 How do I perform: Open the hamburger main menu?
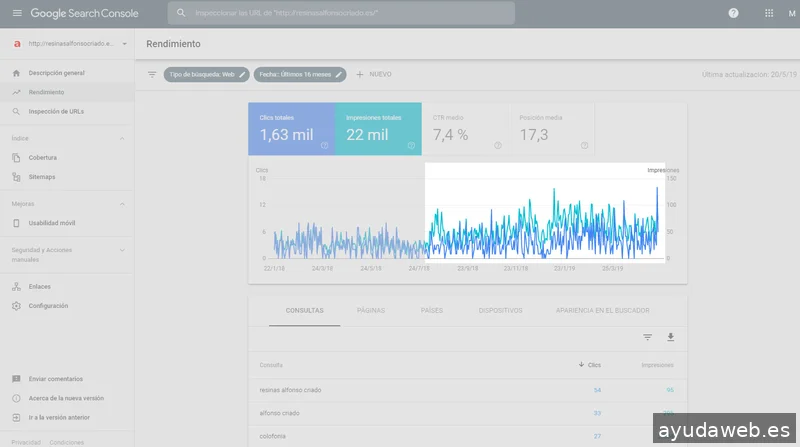(16, 14)
